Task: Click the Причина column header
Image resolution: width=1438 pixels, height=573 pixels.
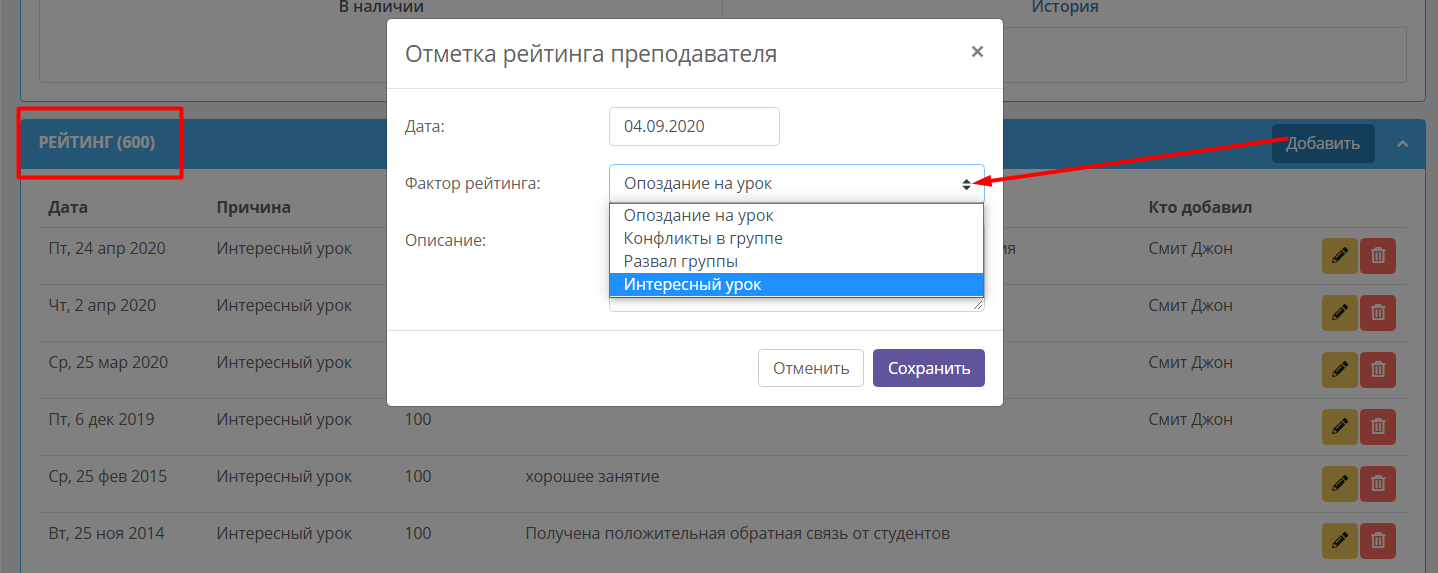Action: pyautogui.click(x=254, y=208)
